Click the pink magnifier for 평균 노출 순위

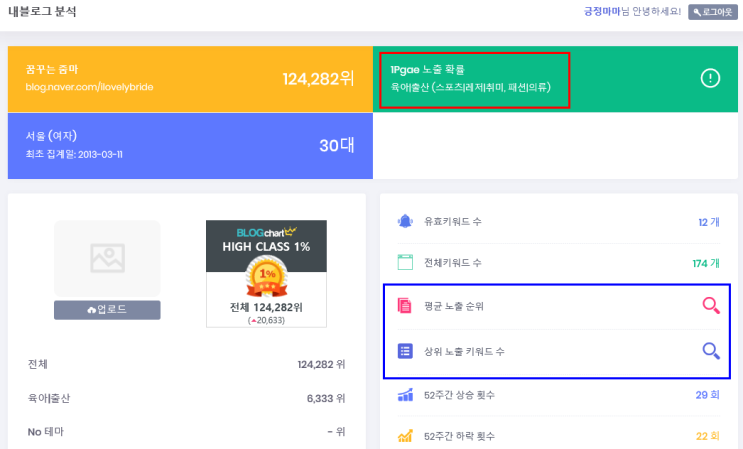point(711,305)
